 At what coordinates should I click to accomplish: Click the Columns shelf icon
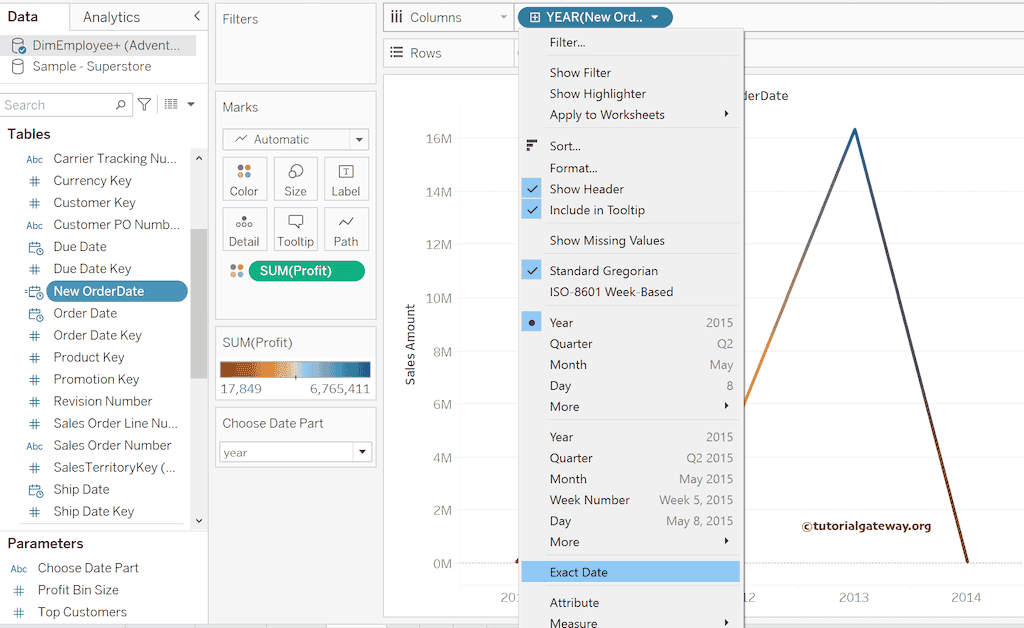pyautogui.click(x=396, y=17)
